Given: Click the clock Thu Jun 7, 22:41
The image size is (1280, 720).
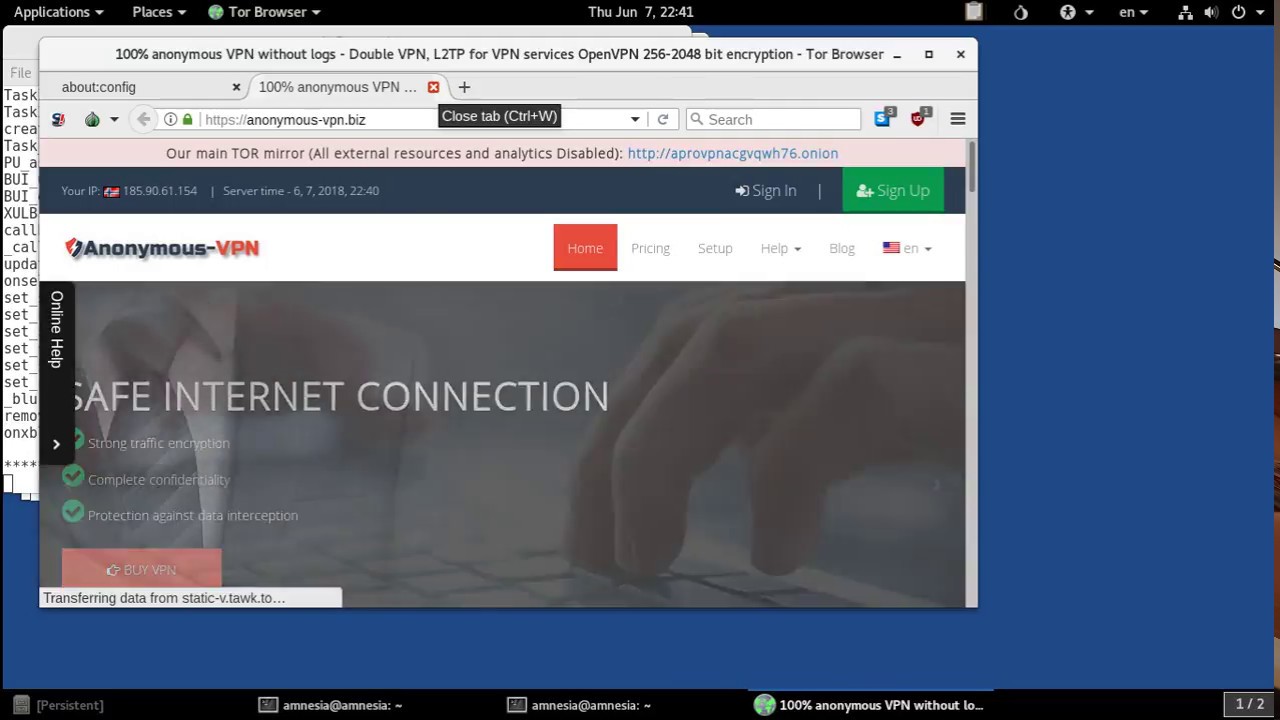Looking at the screenshot, I should [x=641, y=12].
